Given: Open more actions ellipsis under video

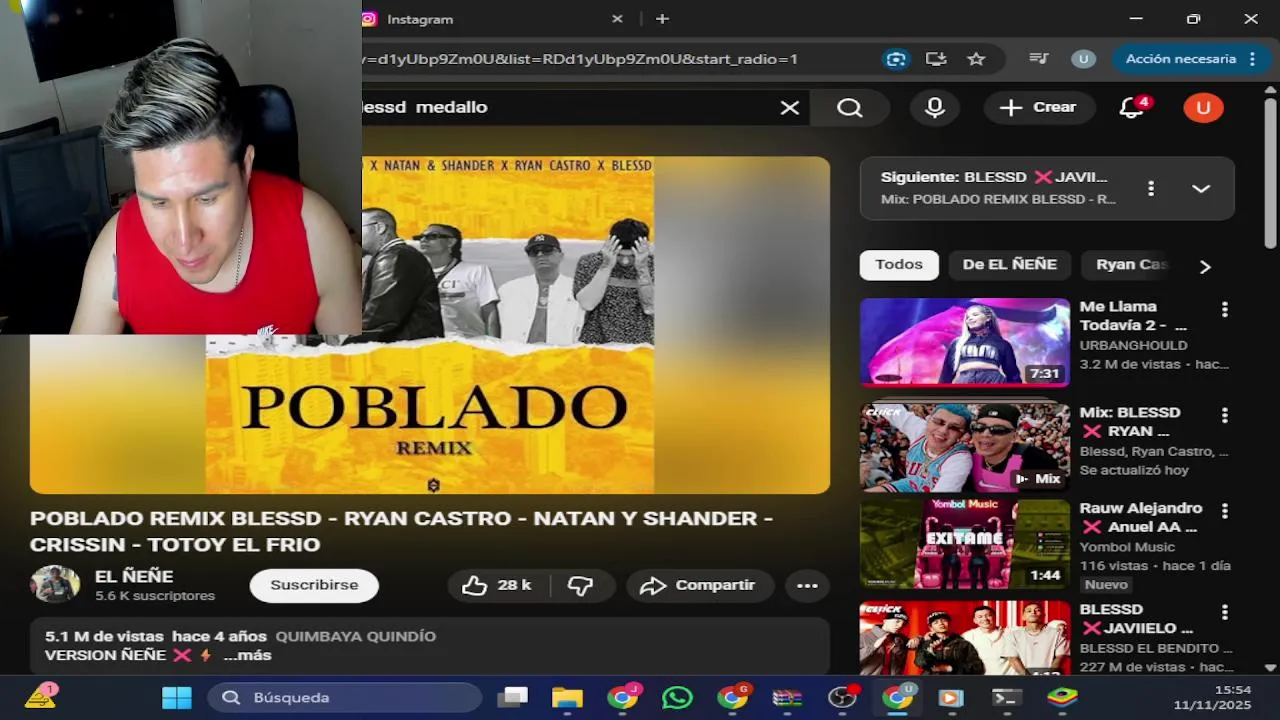Looking at the screenshot, I should (x=807, y=585).
